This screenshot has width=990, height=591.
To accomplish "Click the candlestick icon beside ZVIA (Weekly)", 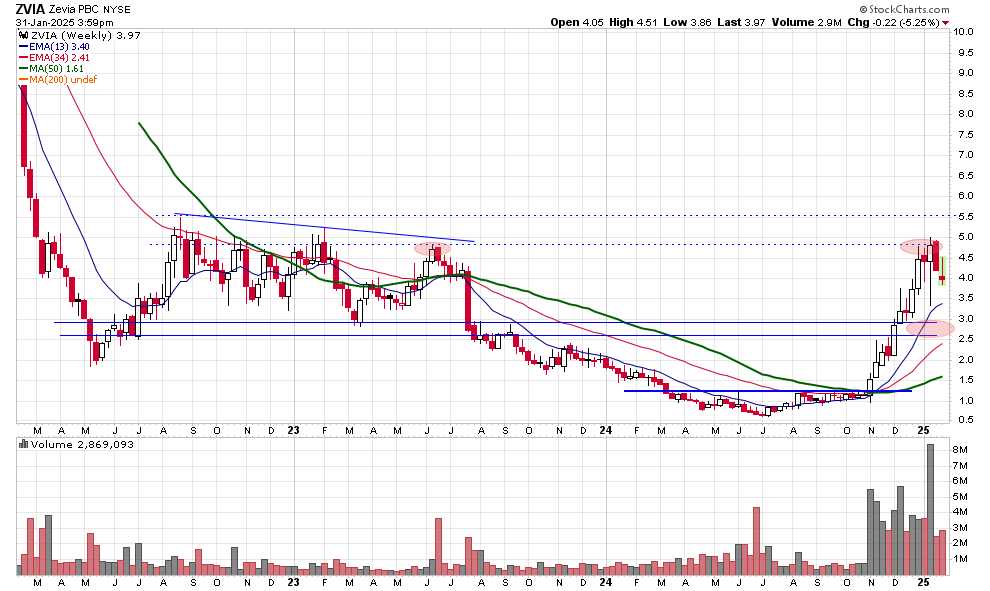I will pos(22,35).
